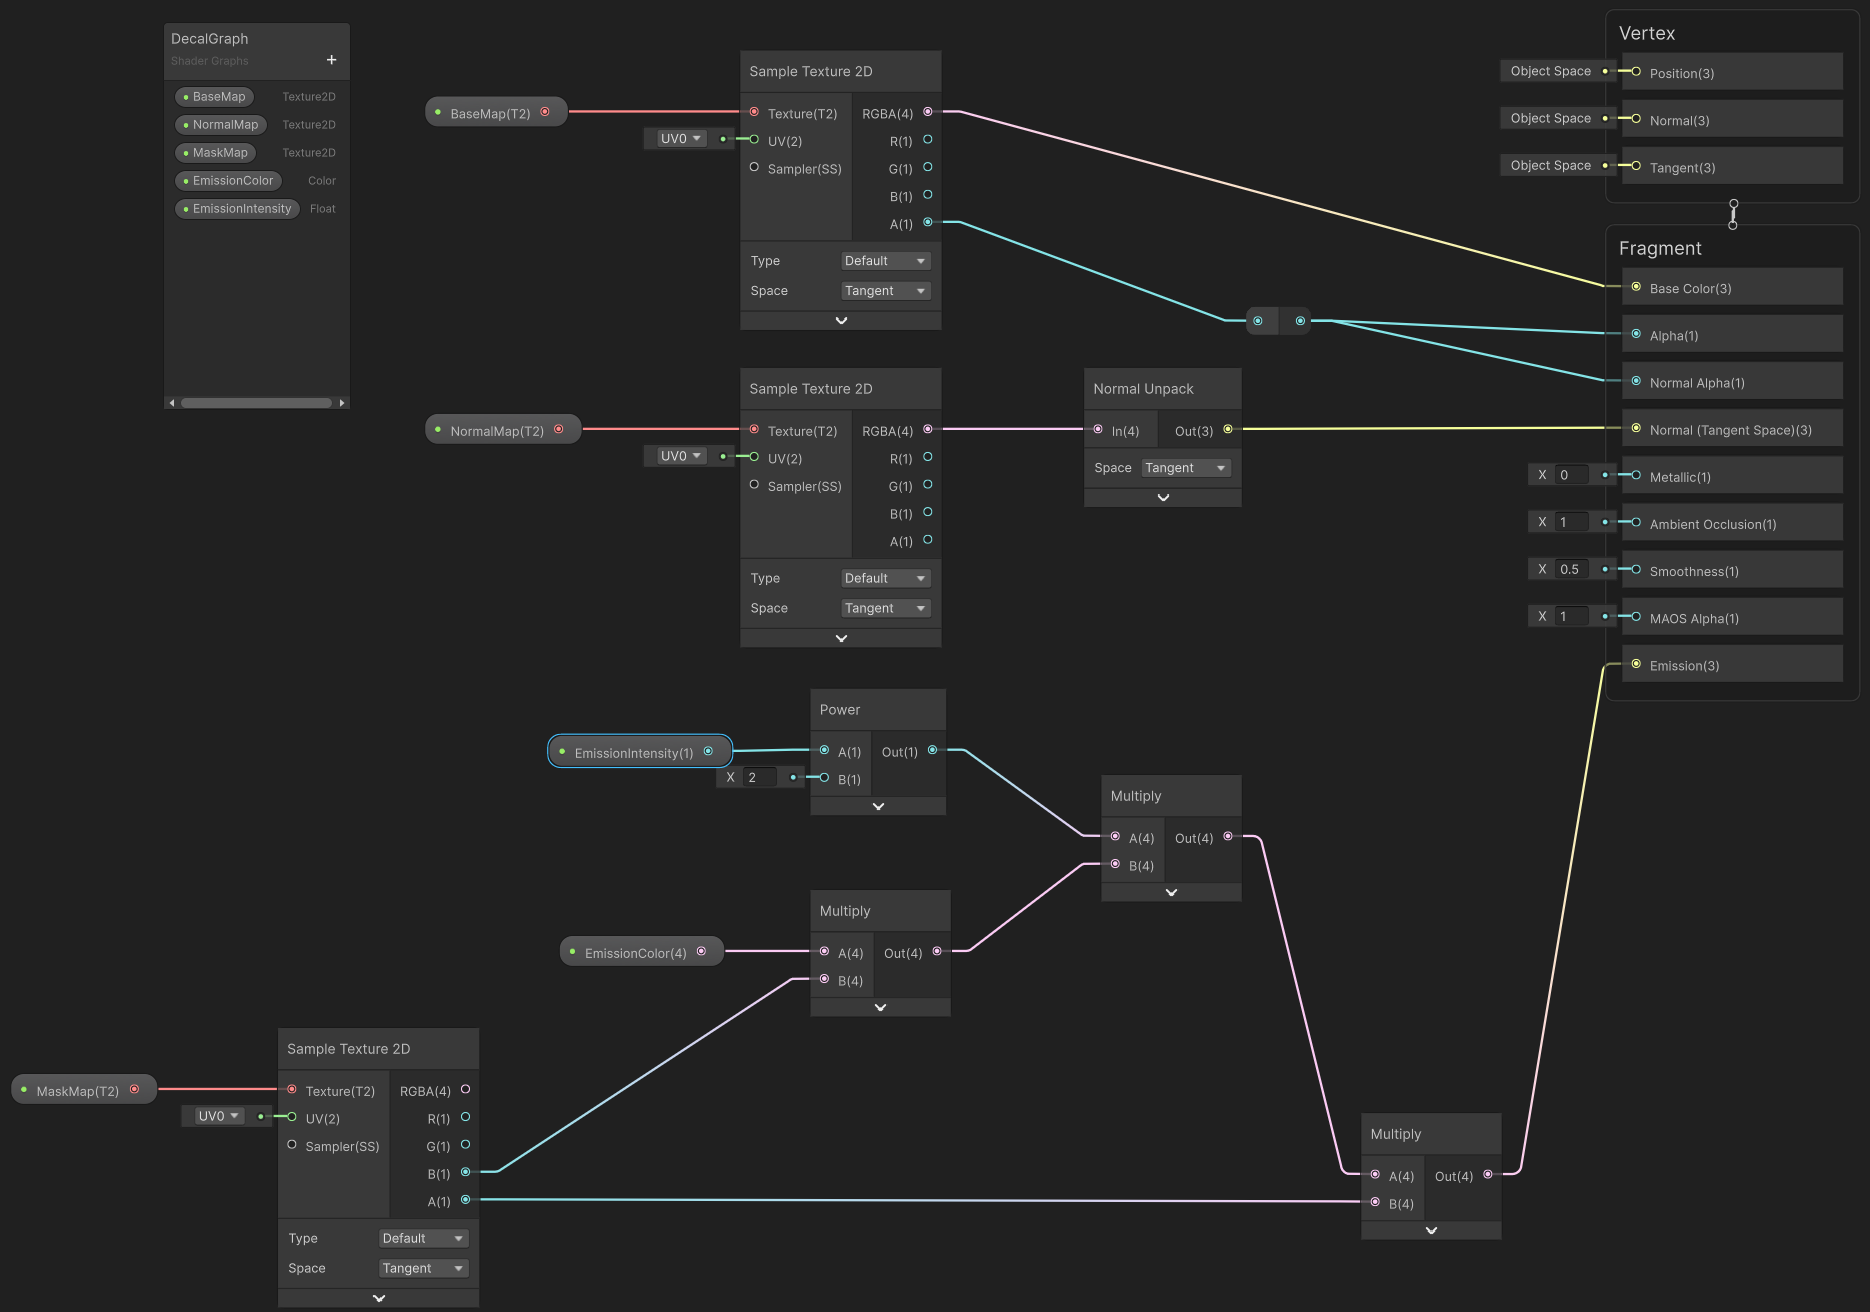
Task: Open Space dropdown on NormalMap Sample Texture node
Action: click(x=886, y=608)
